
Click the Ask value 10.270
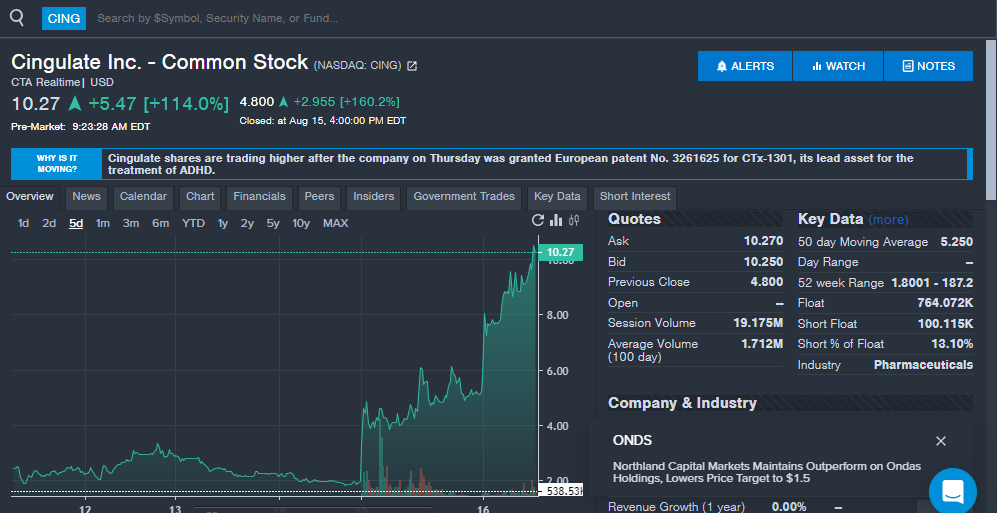763,241
